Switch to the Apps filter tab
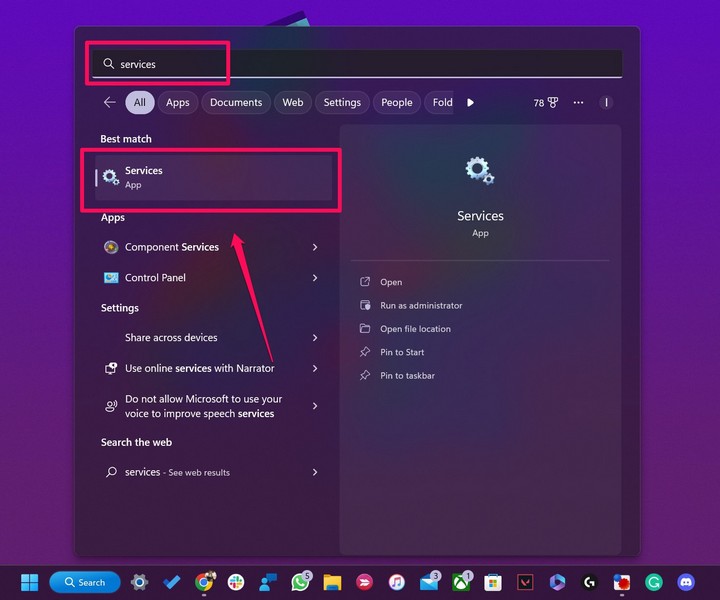 click(x=178, y=102)
